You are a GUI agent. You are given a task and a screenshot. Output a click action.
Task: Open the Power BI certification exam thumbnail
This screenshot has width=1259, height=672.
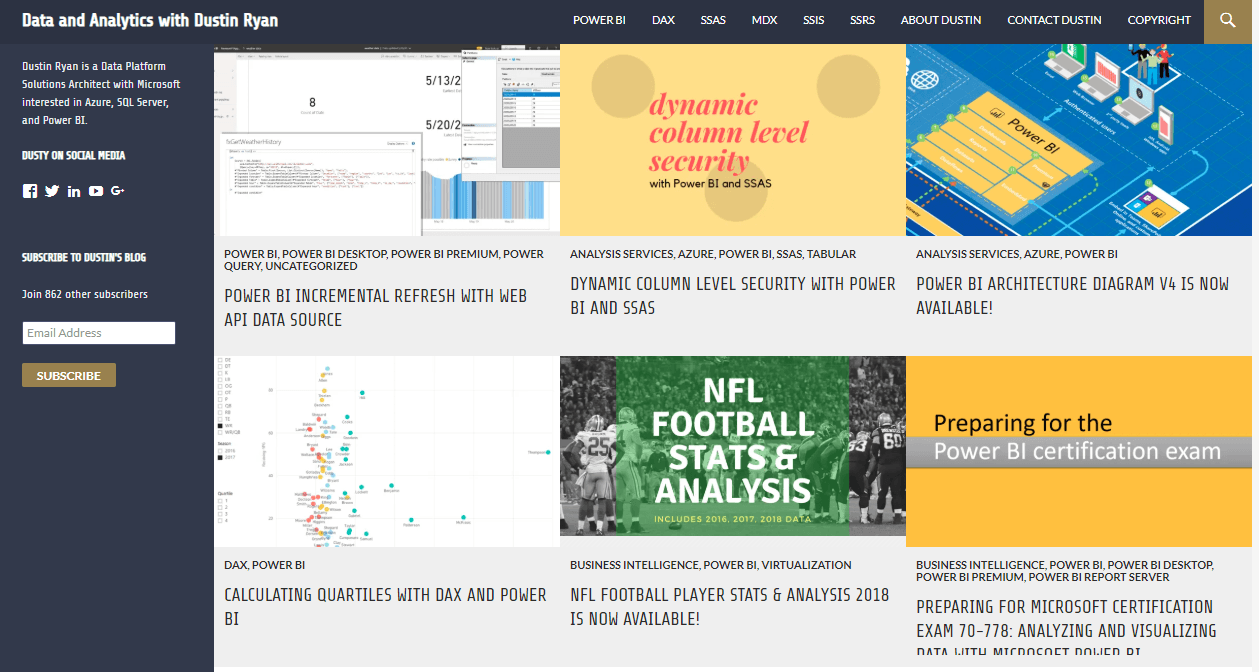(x=1078, y=451)
